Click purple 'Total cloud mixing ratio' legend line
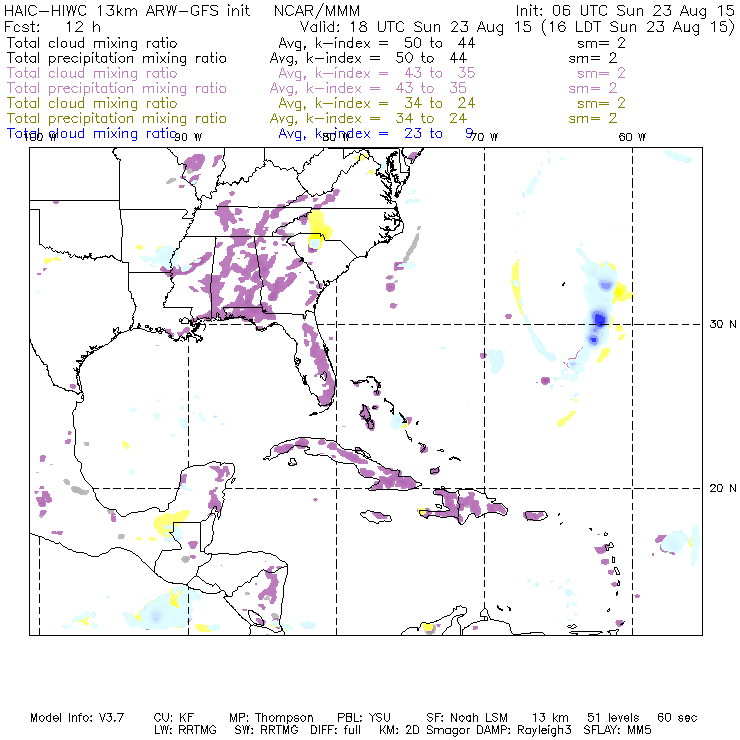The image size is (740, 740). click(92, 73)
